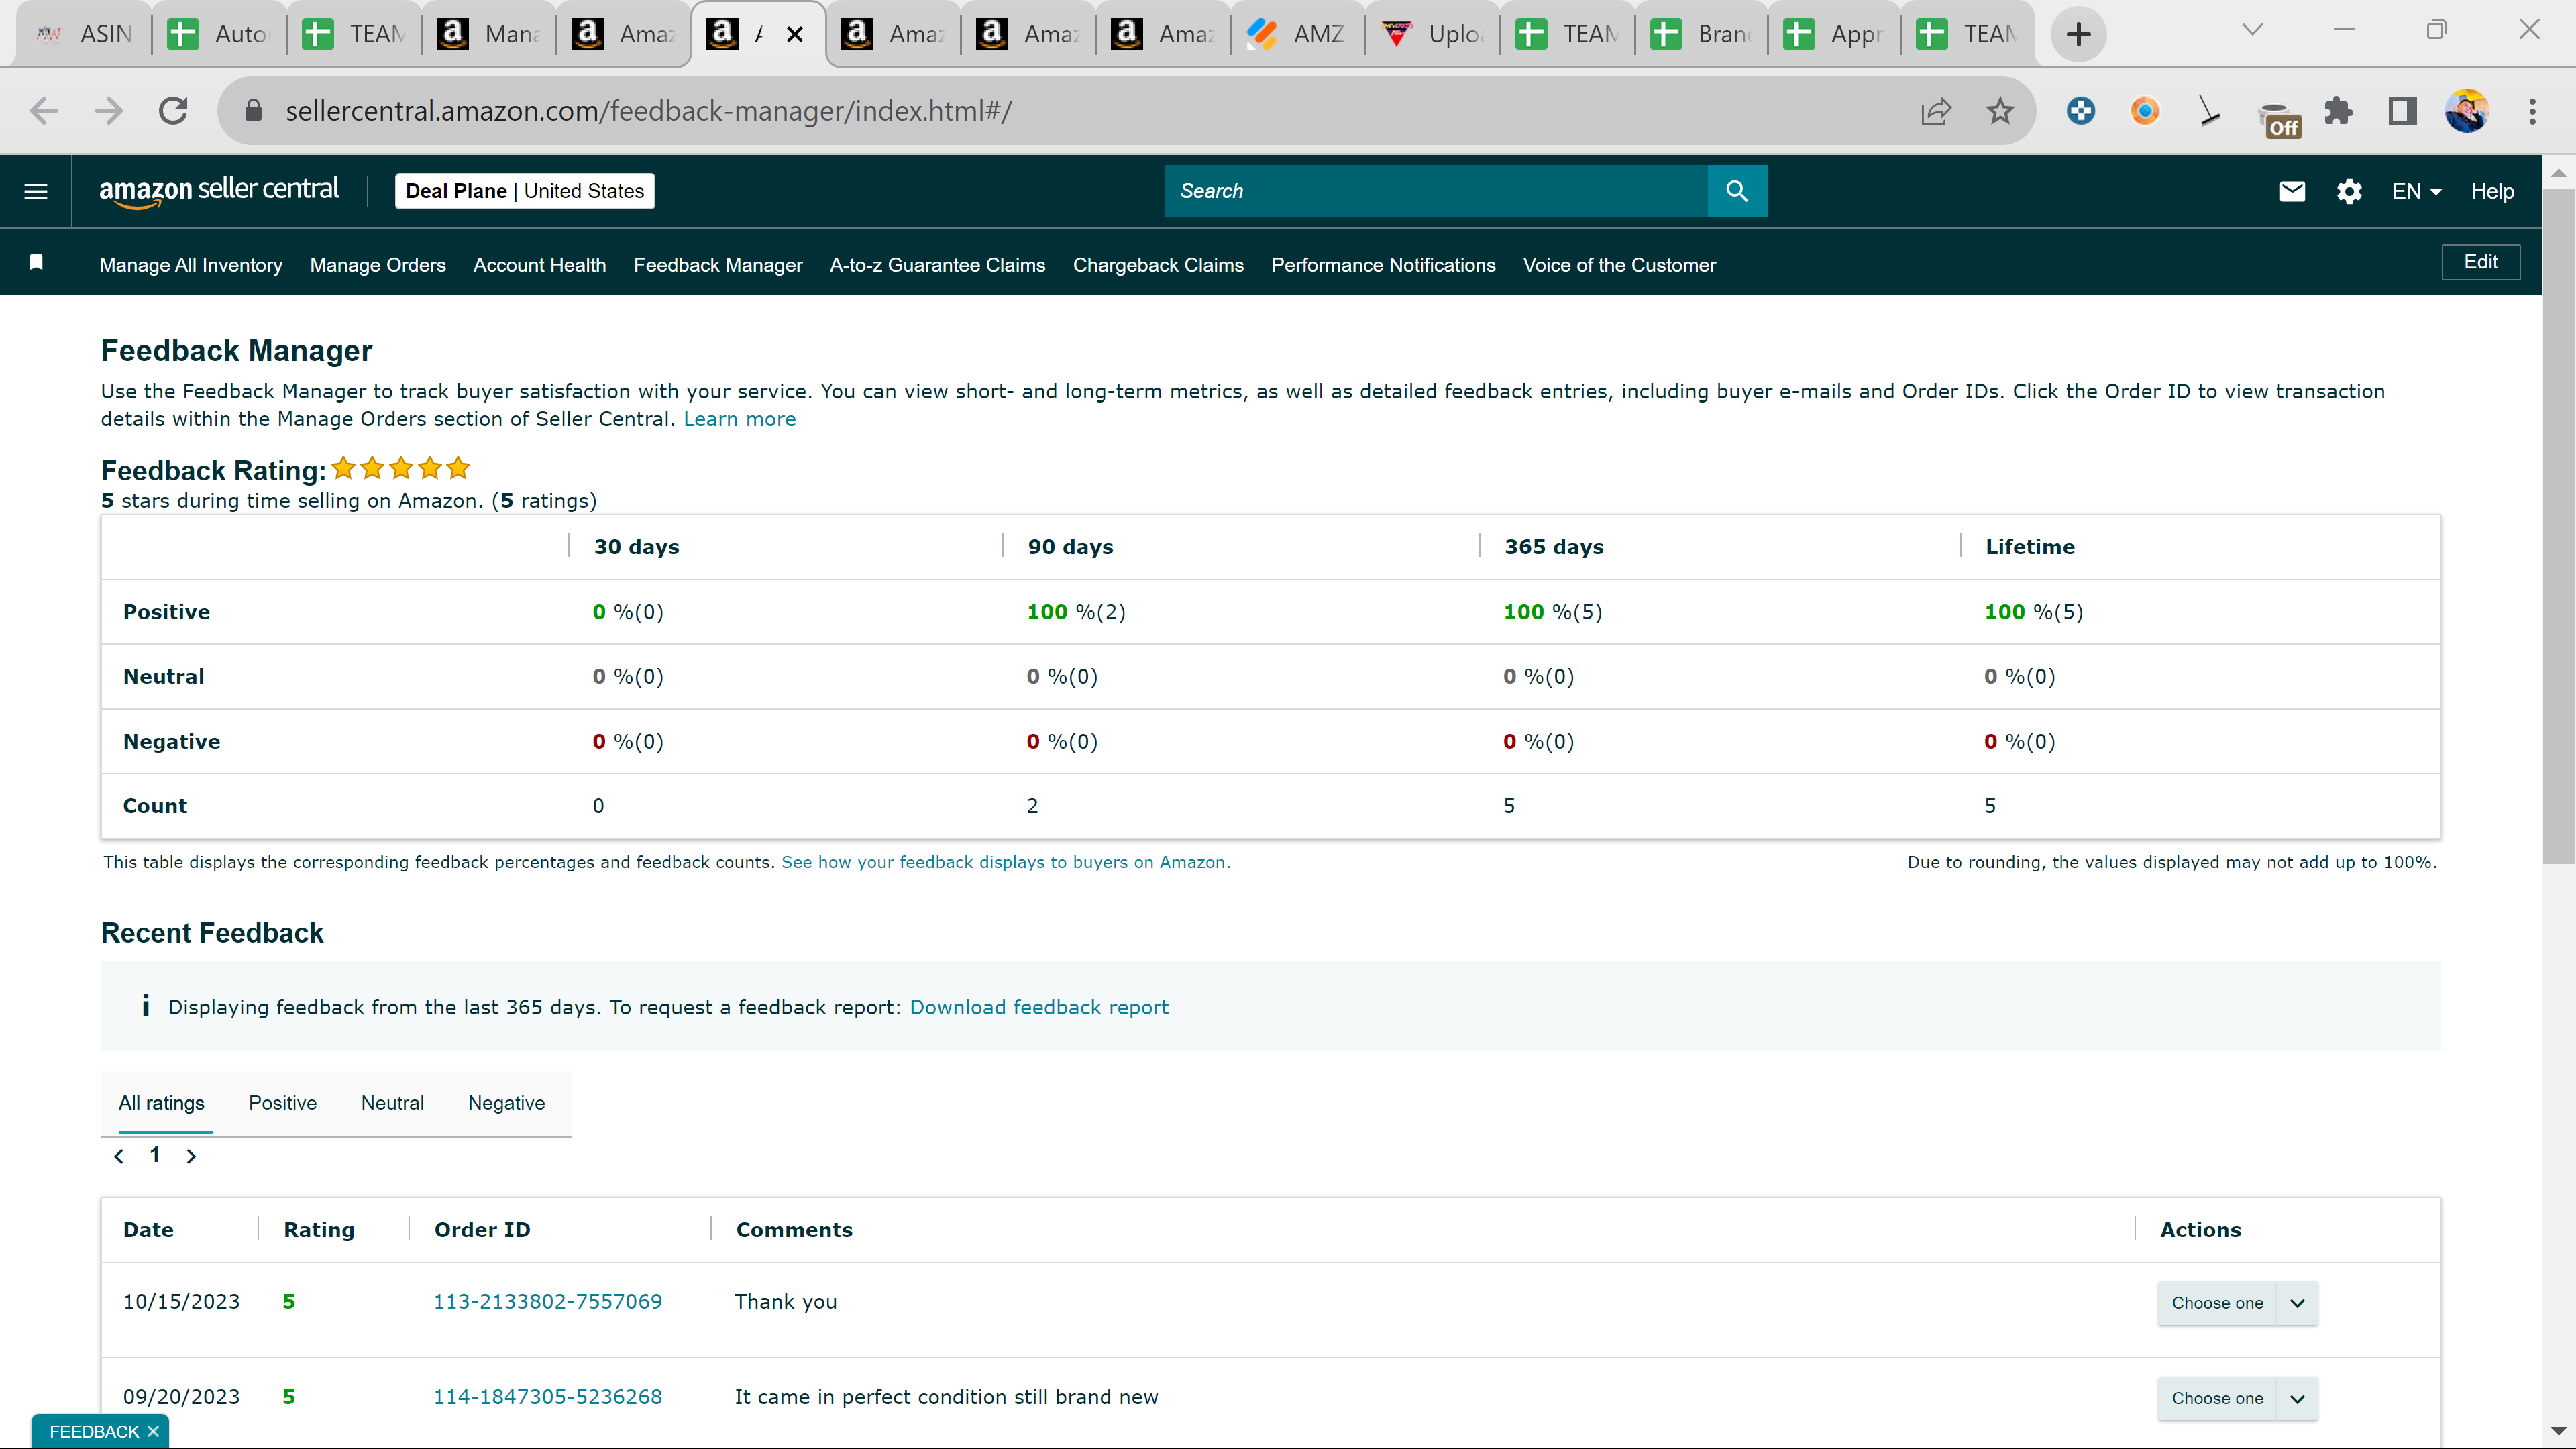Viewport: 2576px width, 1449px height.
Task: Click the page vertical scrollbar thumb
Action: pos(2559,525)
